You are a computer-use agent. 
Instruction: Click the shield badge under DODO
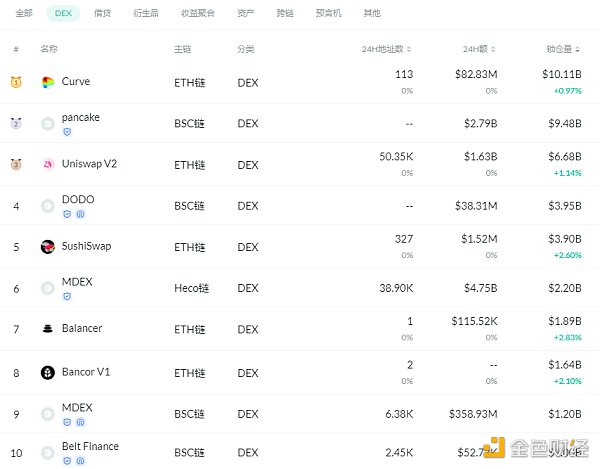coord(67,214)
